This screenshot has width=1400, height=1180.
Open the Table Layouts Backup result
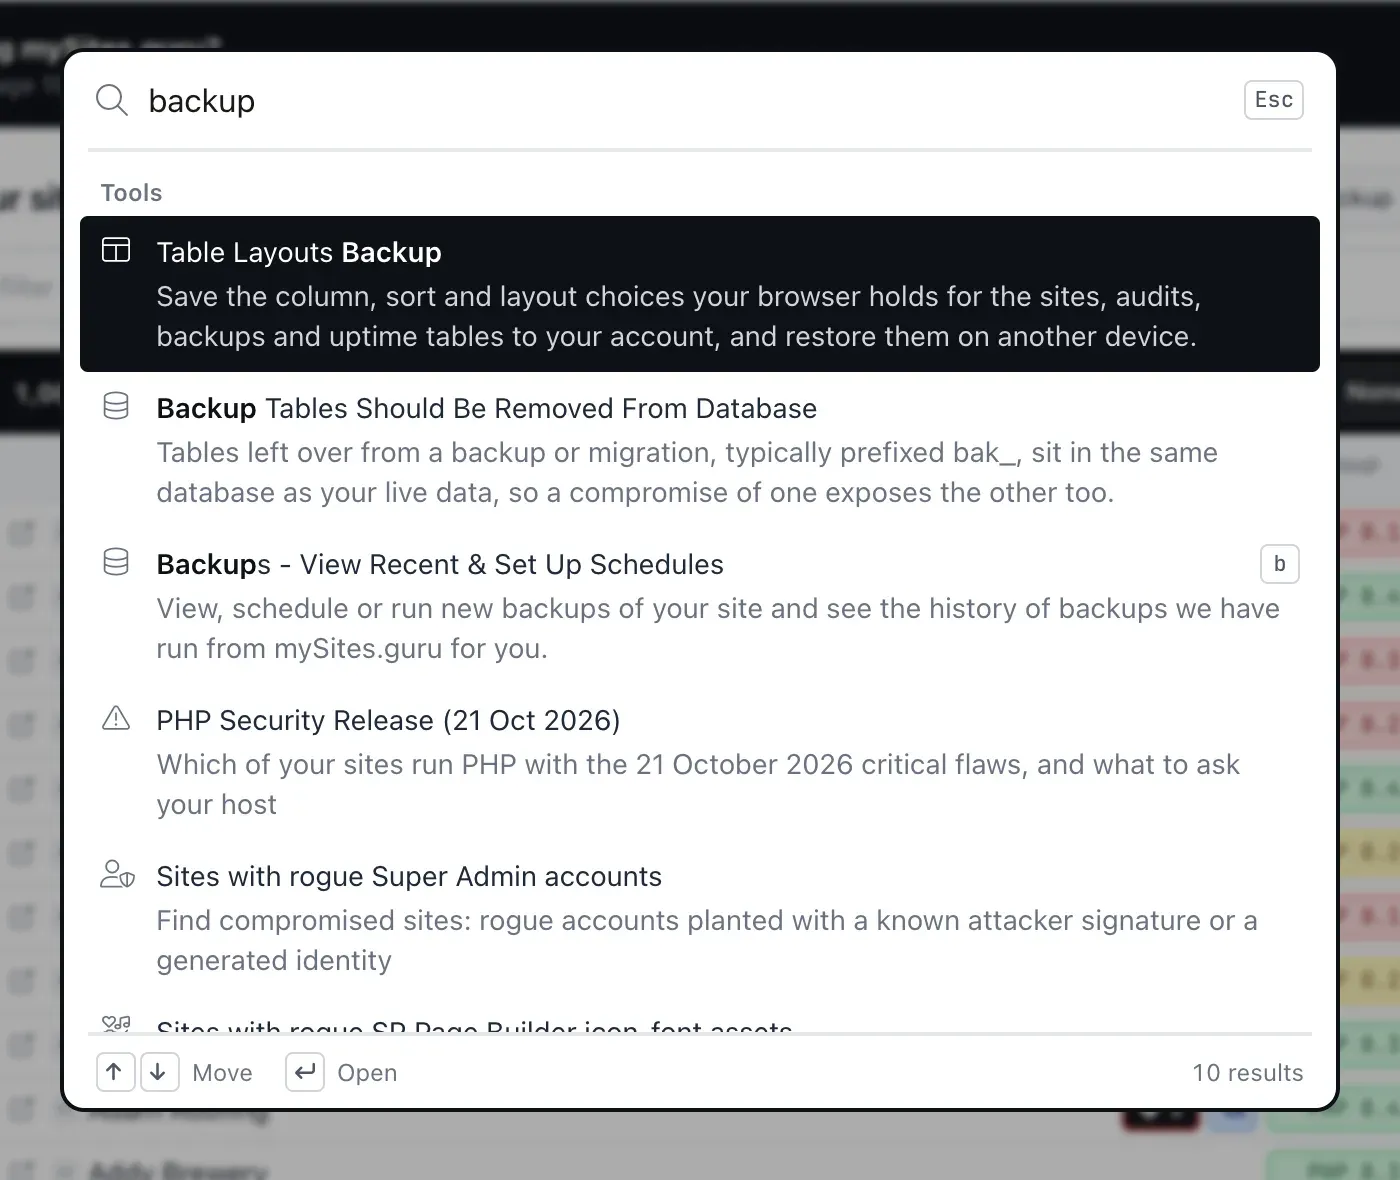(x=700, y=294)
